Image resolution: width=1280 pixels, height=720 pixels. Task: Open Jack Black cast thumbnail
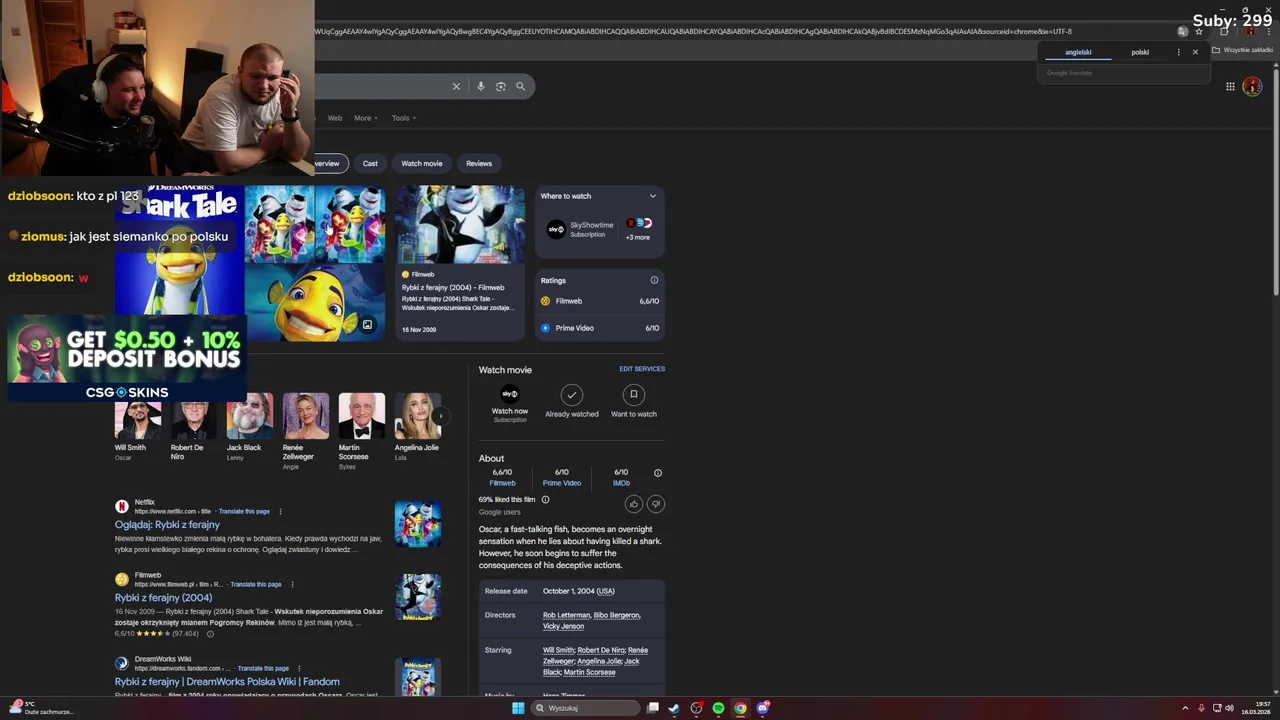[249, 416]
